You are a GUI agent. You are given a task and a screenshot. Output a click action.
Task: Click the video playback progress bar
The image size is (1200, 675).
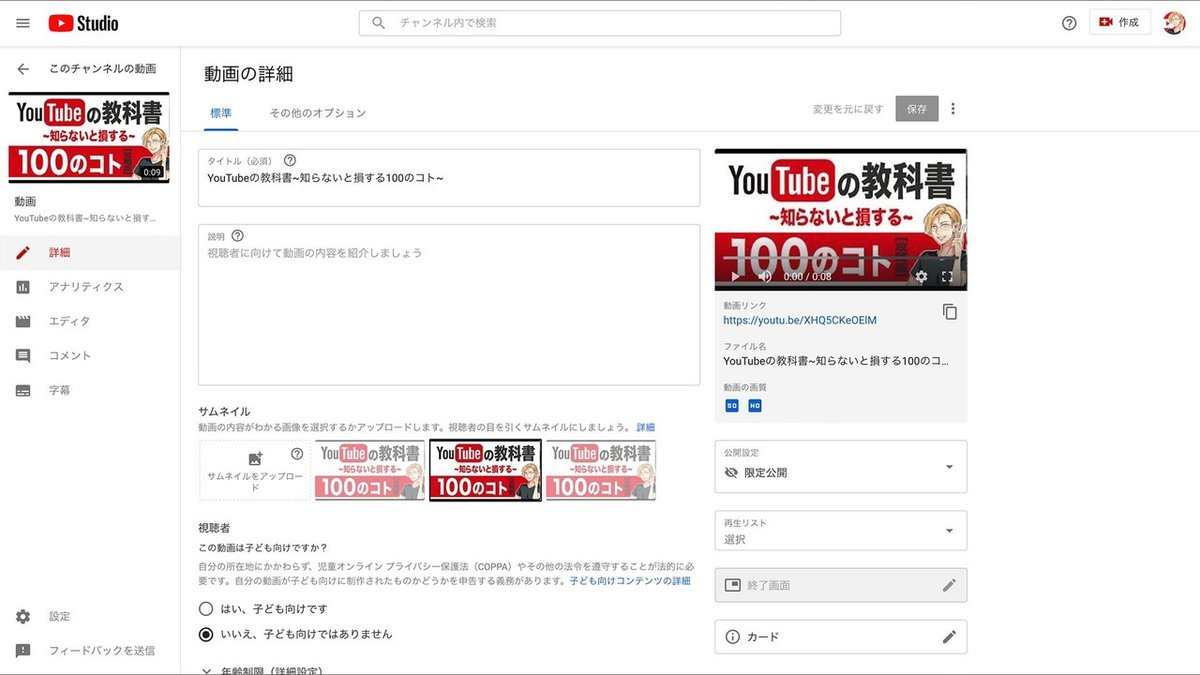840,258
